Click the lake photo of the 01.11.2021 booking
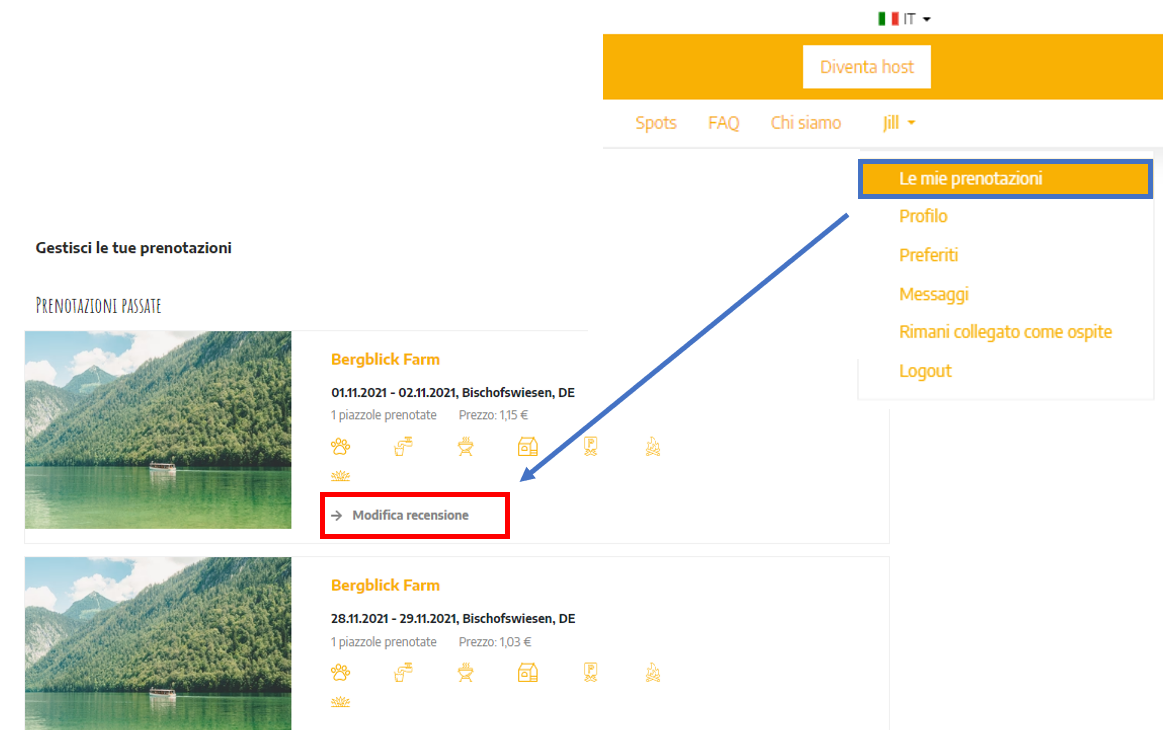 (x=158, y=430)
